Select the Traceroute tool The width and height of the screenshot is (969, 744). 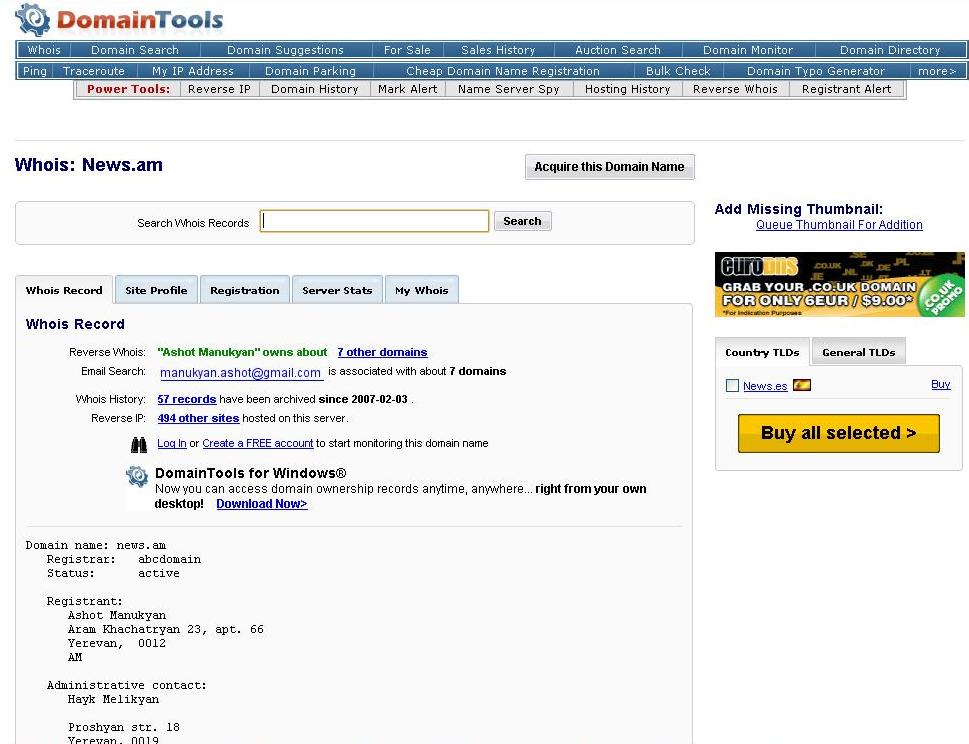click(x=94, y=71)
